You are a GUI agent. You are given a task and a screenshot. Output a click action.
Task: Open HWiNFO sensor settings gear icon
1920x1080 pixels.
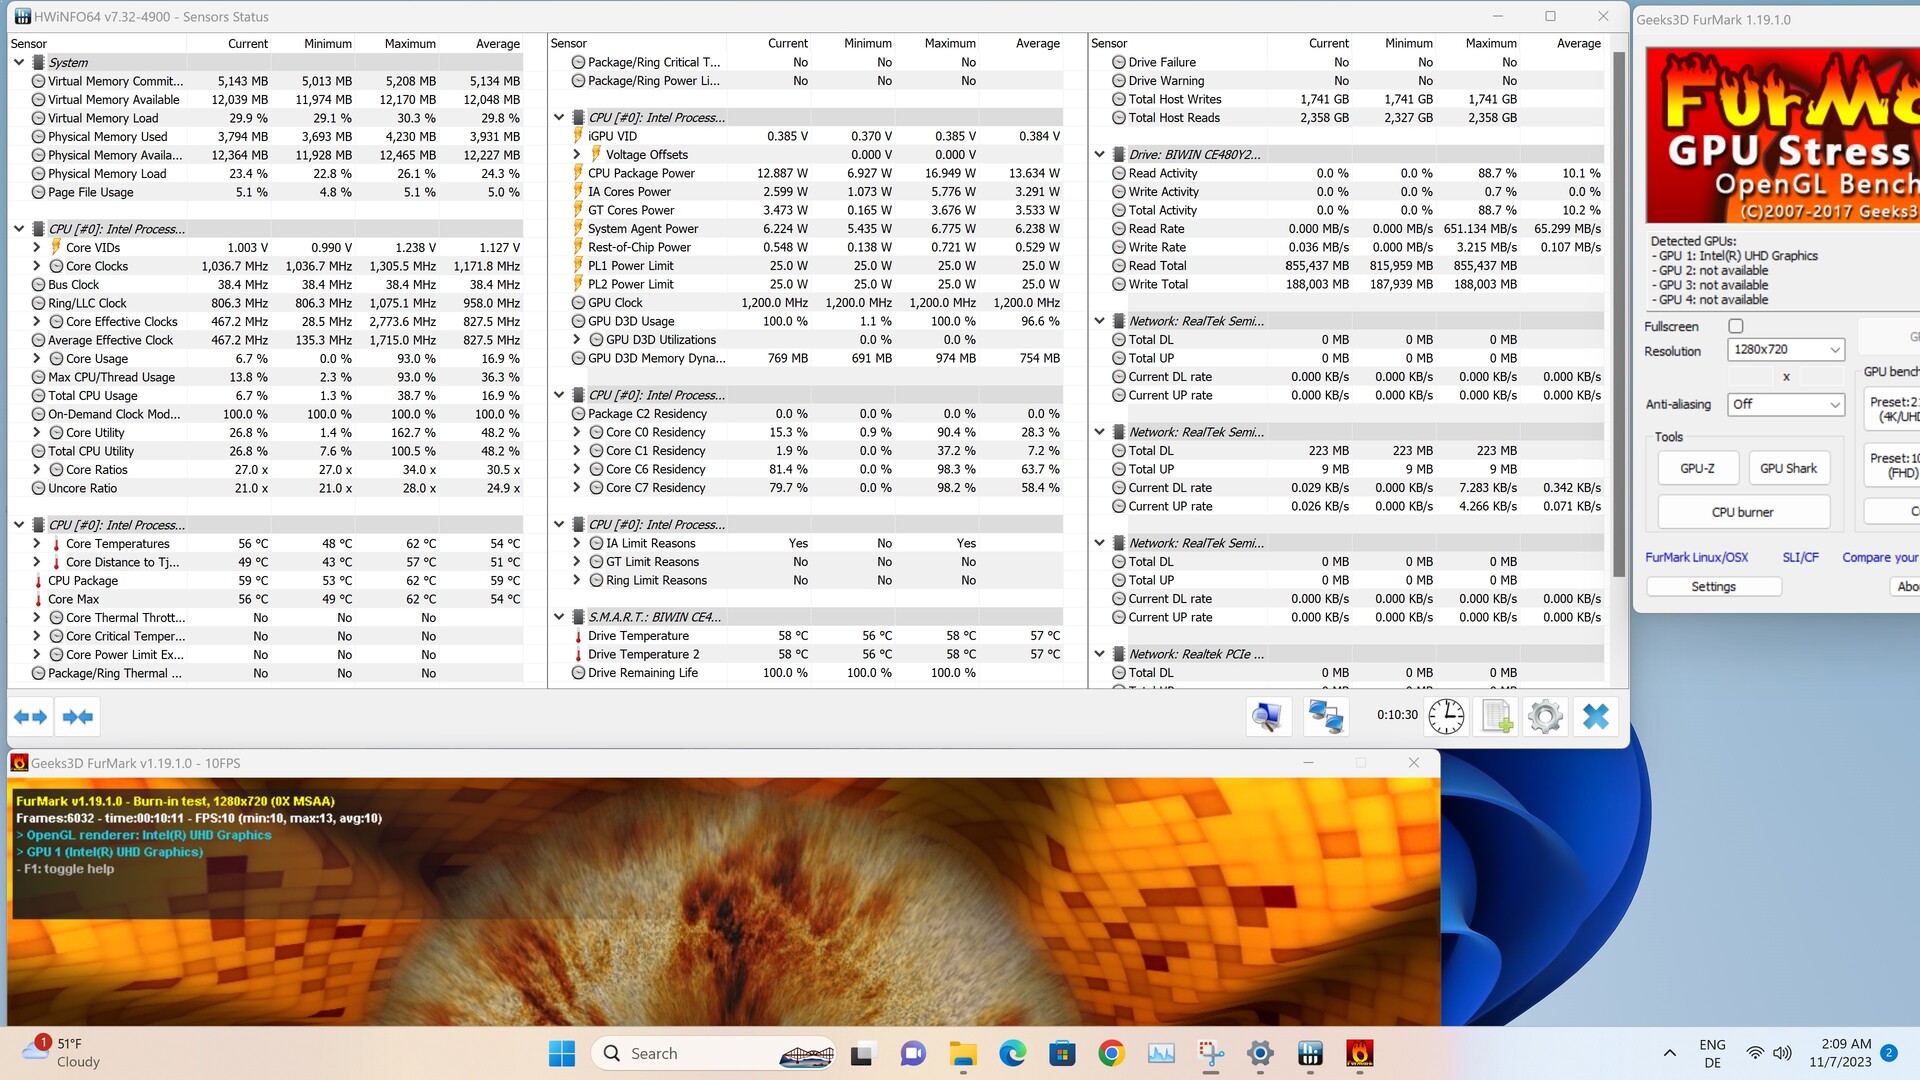(x=1545, y=716)
